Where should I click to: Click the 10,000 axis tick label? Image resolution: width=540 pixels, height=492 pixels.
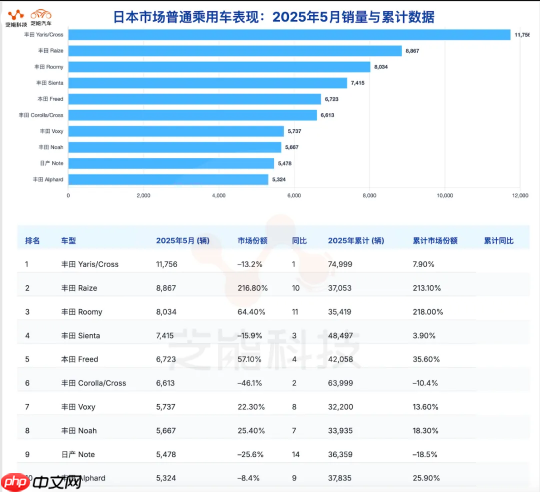tap(445, 196)
